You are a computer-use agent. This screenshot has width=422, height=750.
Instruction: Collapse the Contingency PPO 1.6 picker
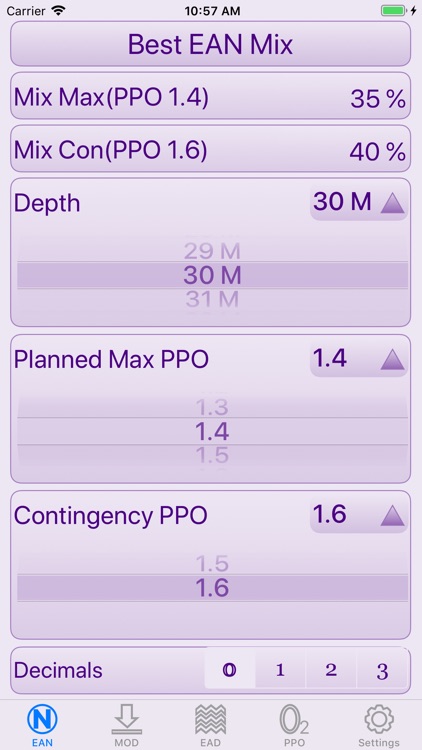click(x=359, y=515)
